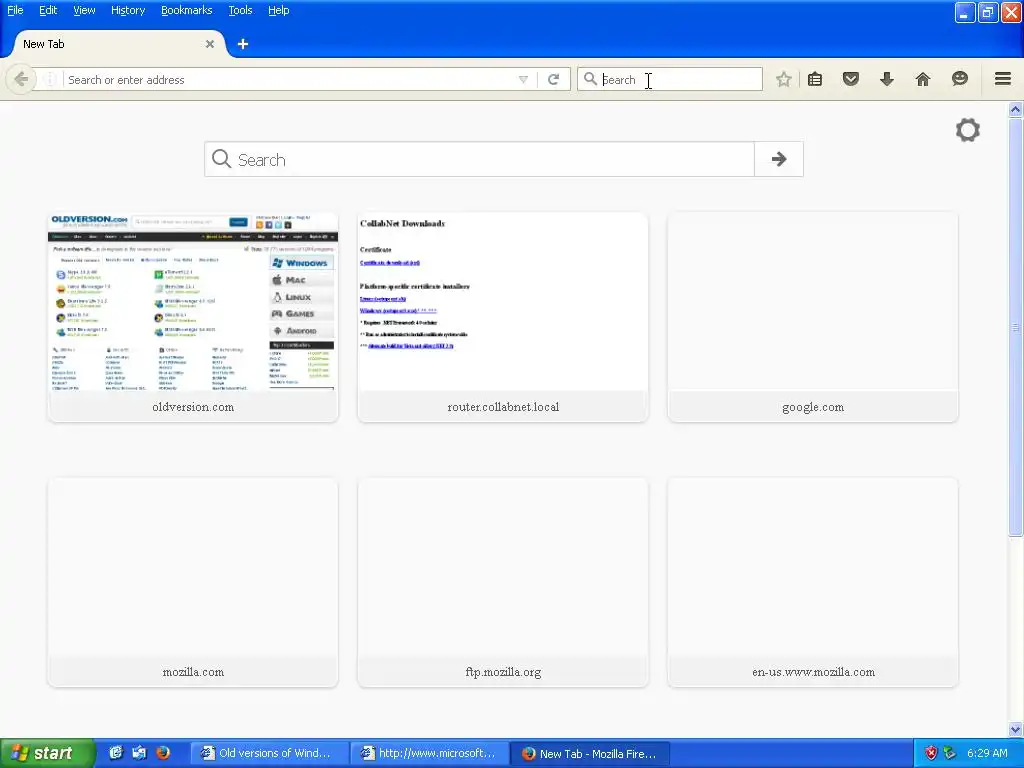1024x768 pixels.
Task: Click the scrollbar down arrow
Action: point(1015,729)
